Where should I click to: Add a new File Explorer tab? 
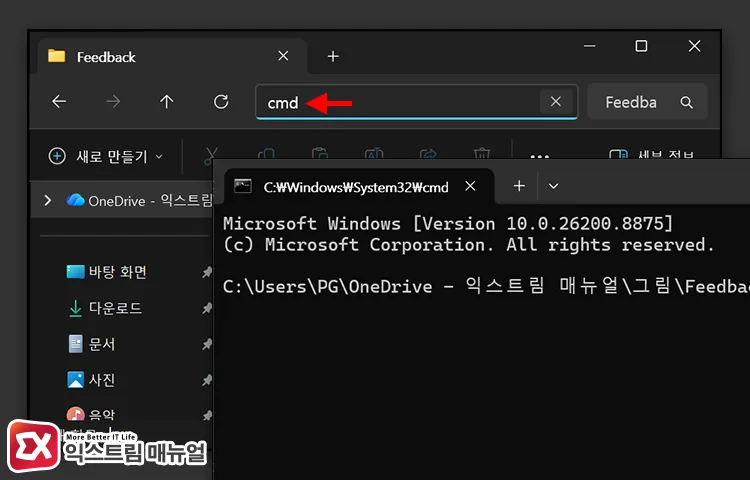333,56
